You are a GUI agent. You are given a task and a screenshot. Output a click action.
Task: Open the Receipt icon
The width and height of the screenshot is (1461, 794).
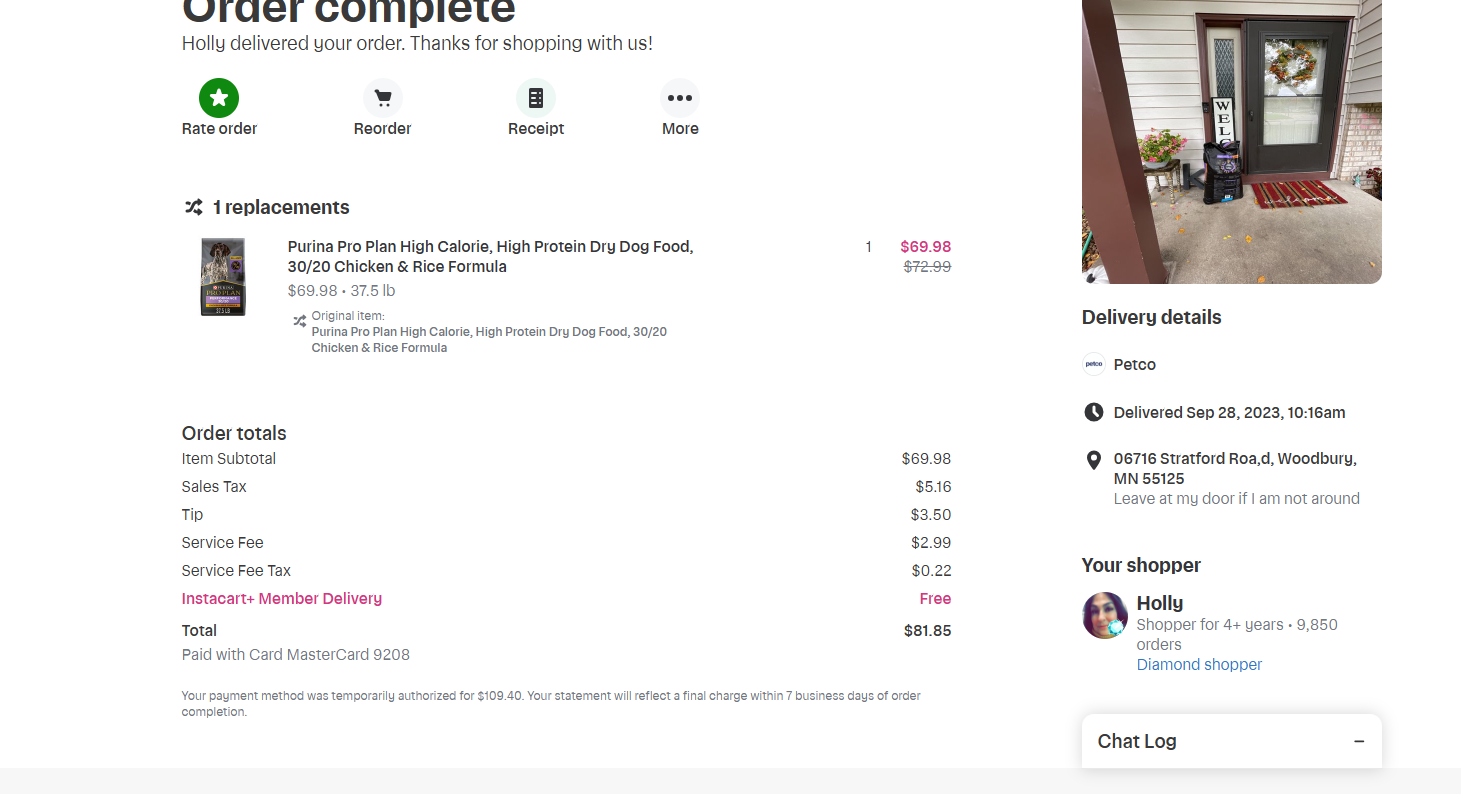(x=536, y=98)
